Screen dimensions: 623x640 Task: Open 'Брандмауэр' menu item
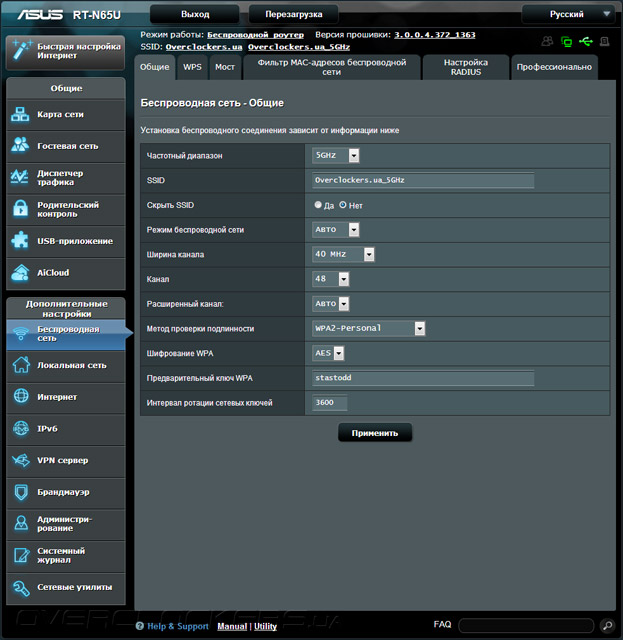pos(66,493)
